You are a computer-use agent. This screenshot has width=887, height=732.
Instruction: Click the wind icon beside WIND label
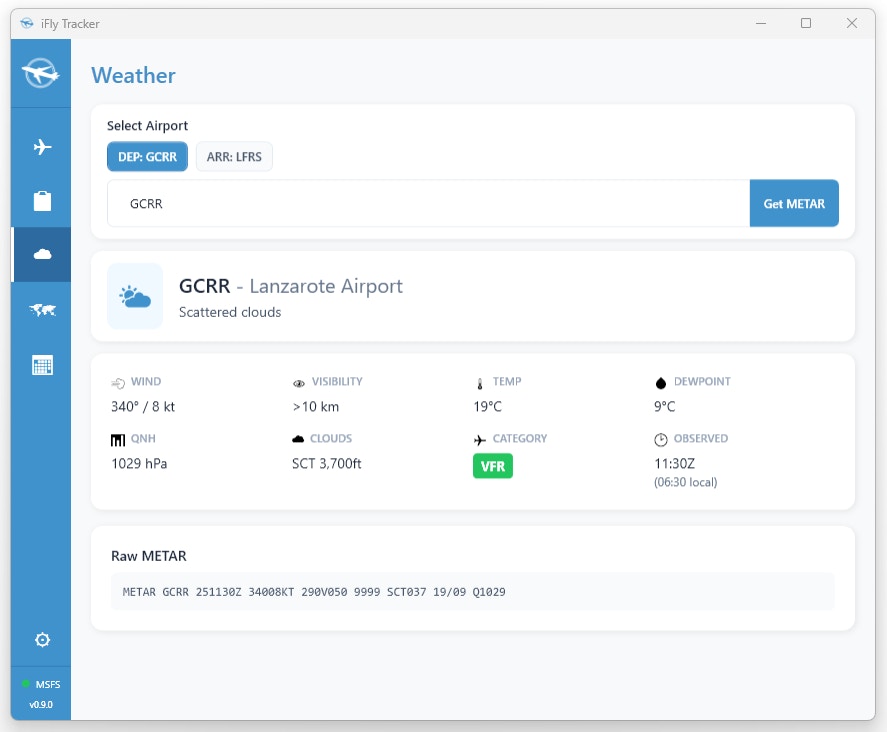[118, 382]
